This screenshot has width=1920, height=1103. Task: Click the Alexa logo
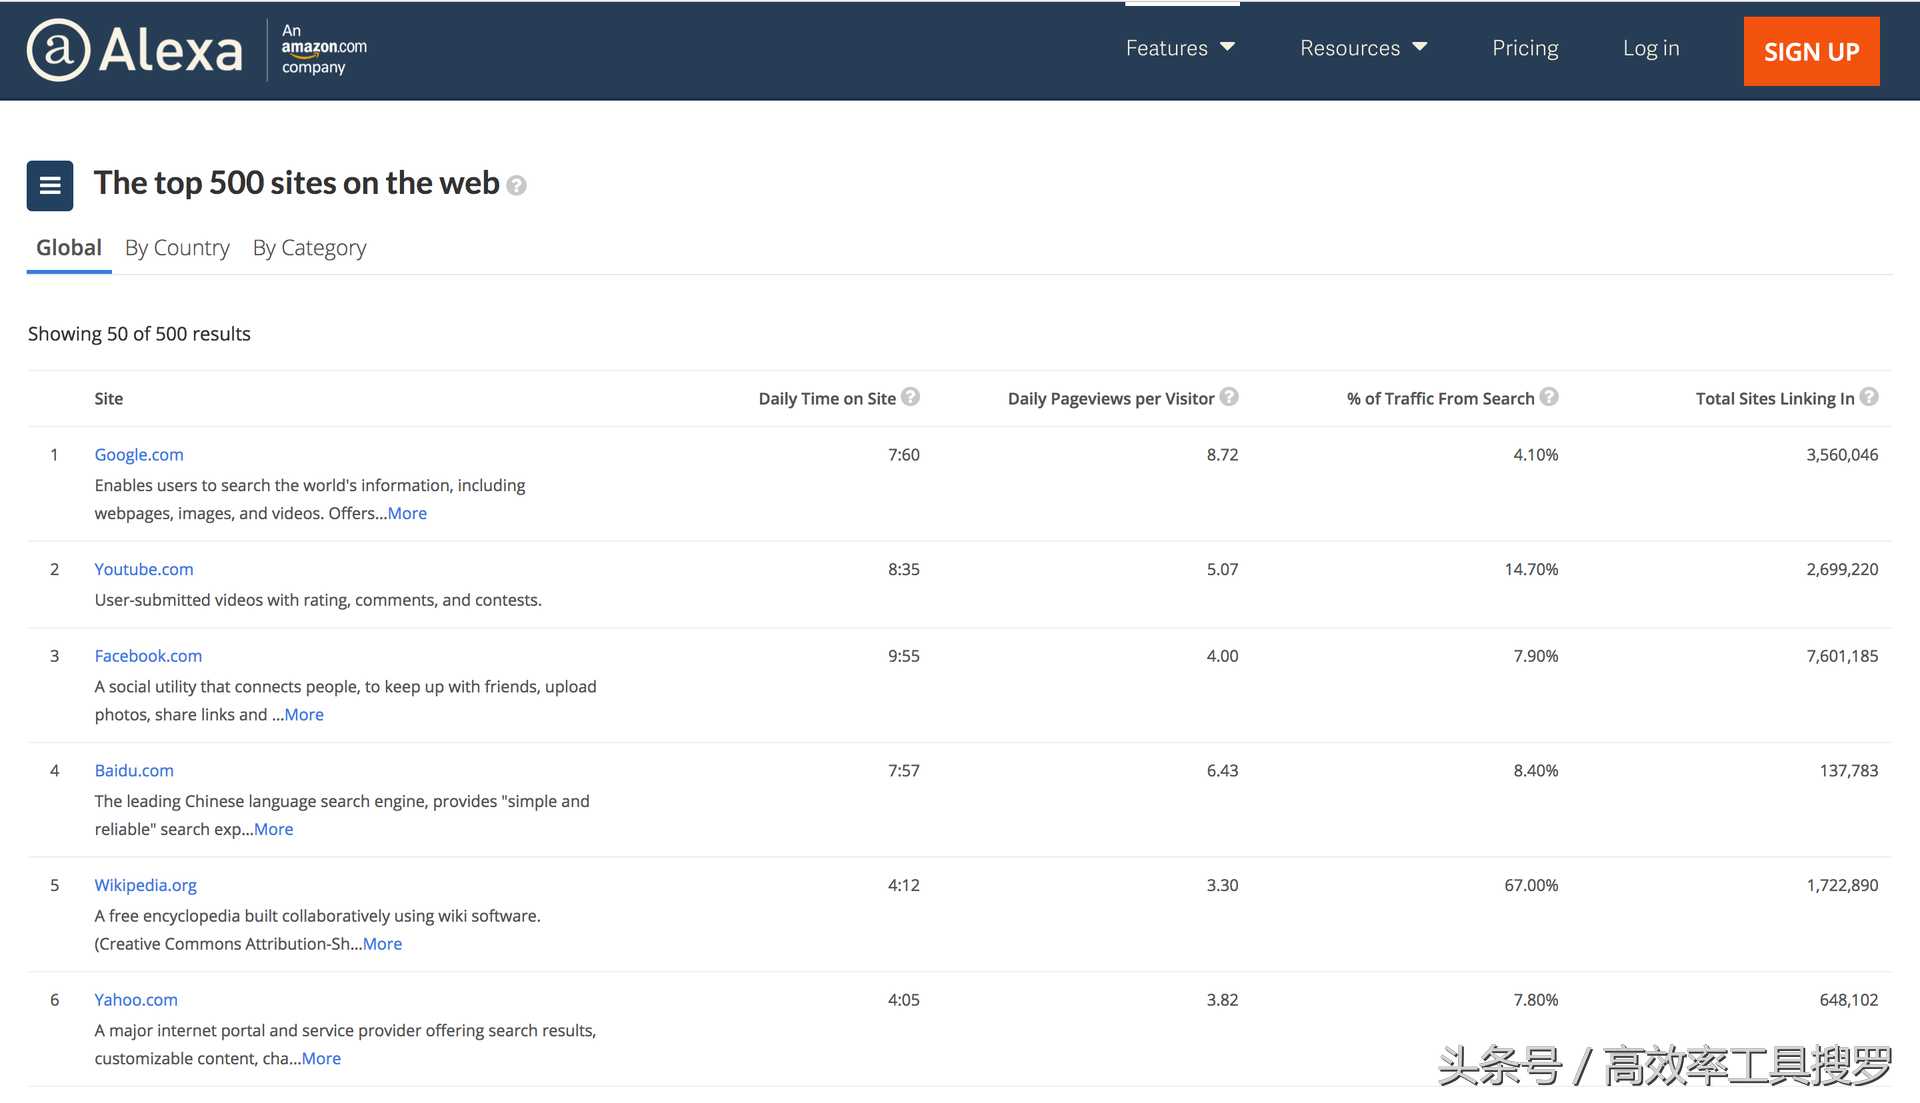click(x=135, y=50)
